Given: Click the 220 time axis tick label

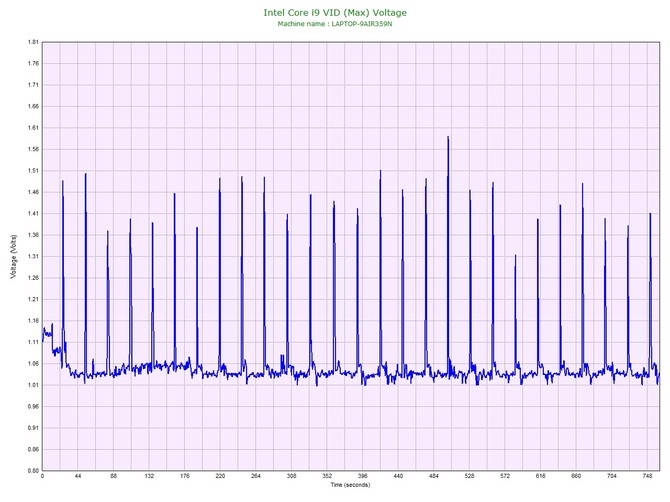Looking at the screenshot, I should click(220, 476).
